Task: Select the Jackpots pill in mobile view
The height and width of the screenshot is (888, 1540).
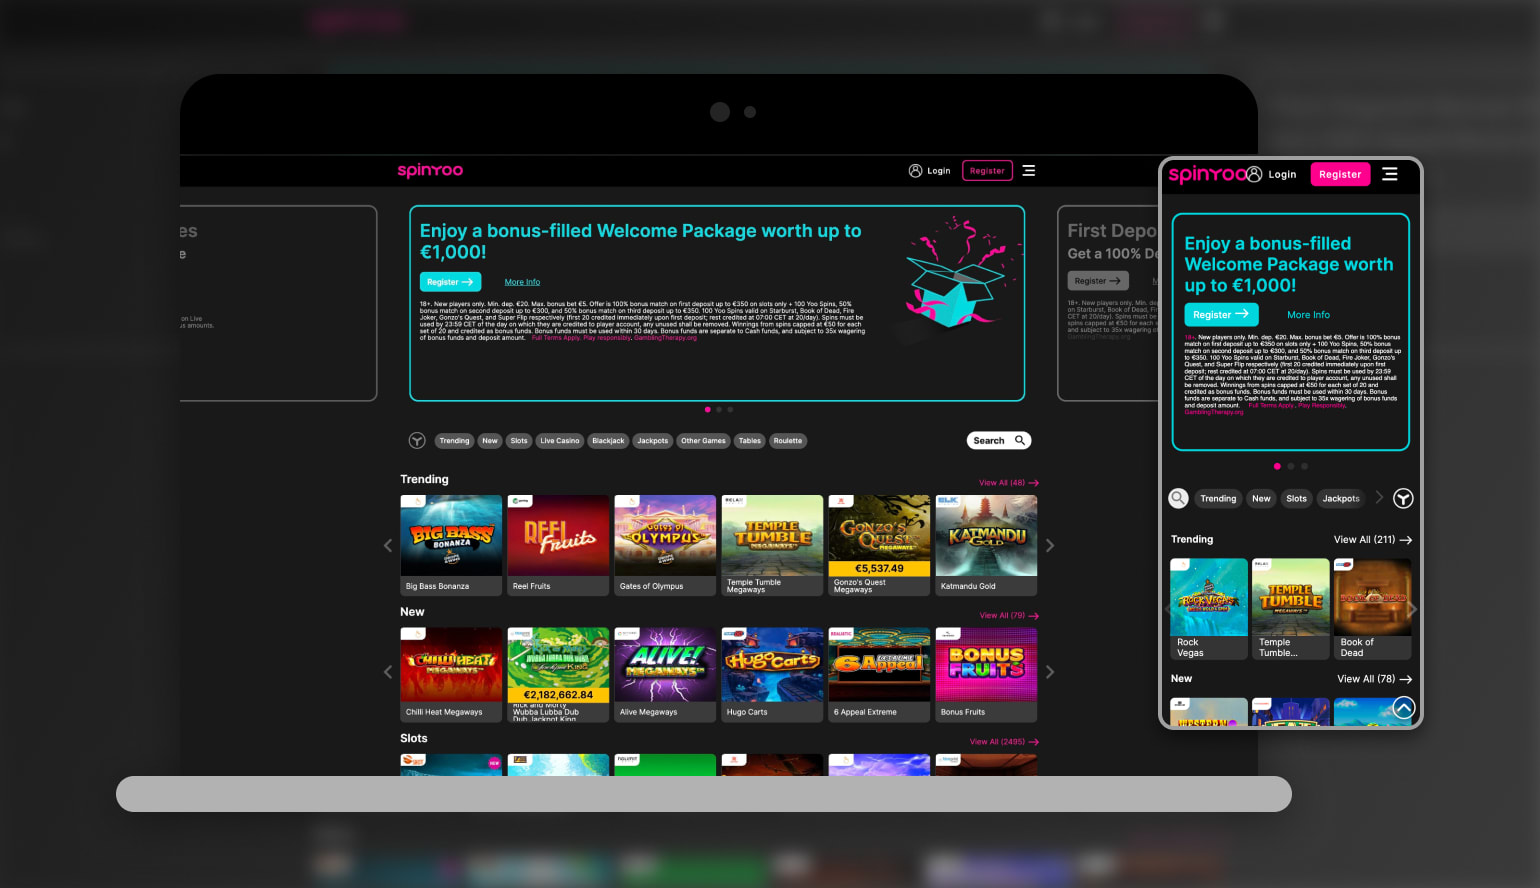Action: pyautogui.click(x=1341, y=498)
